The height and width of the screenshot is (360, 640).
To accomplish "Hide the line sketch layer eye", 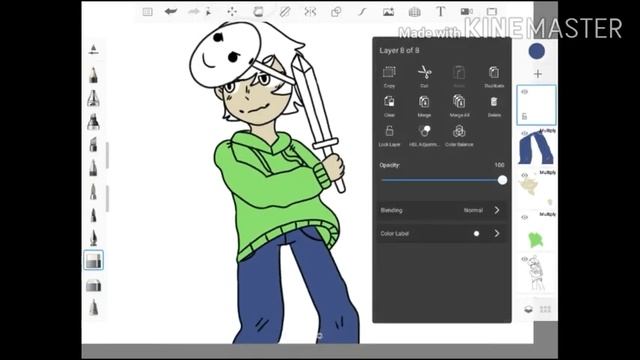I will point(524,259).
